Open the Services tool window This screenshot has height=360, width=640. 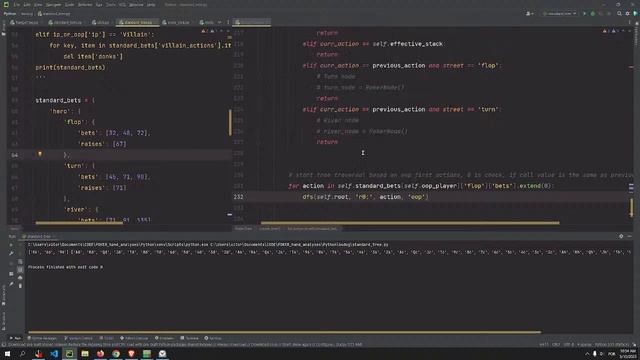pos(213,338)
